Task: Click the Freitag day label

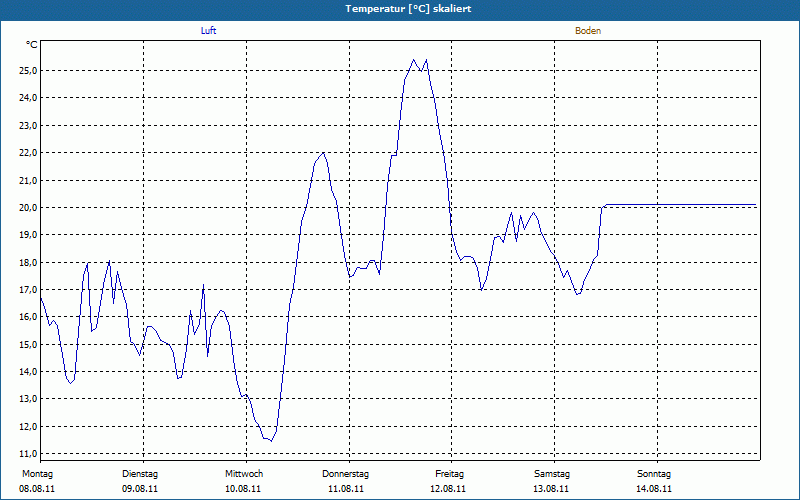Action: coord(449,474)
